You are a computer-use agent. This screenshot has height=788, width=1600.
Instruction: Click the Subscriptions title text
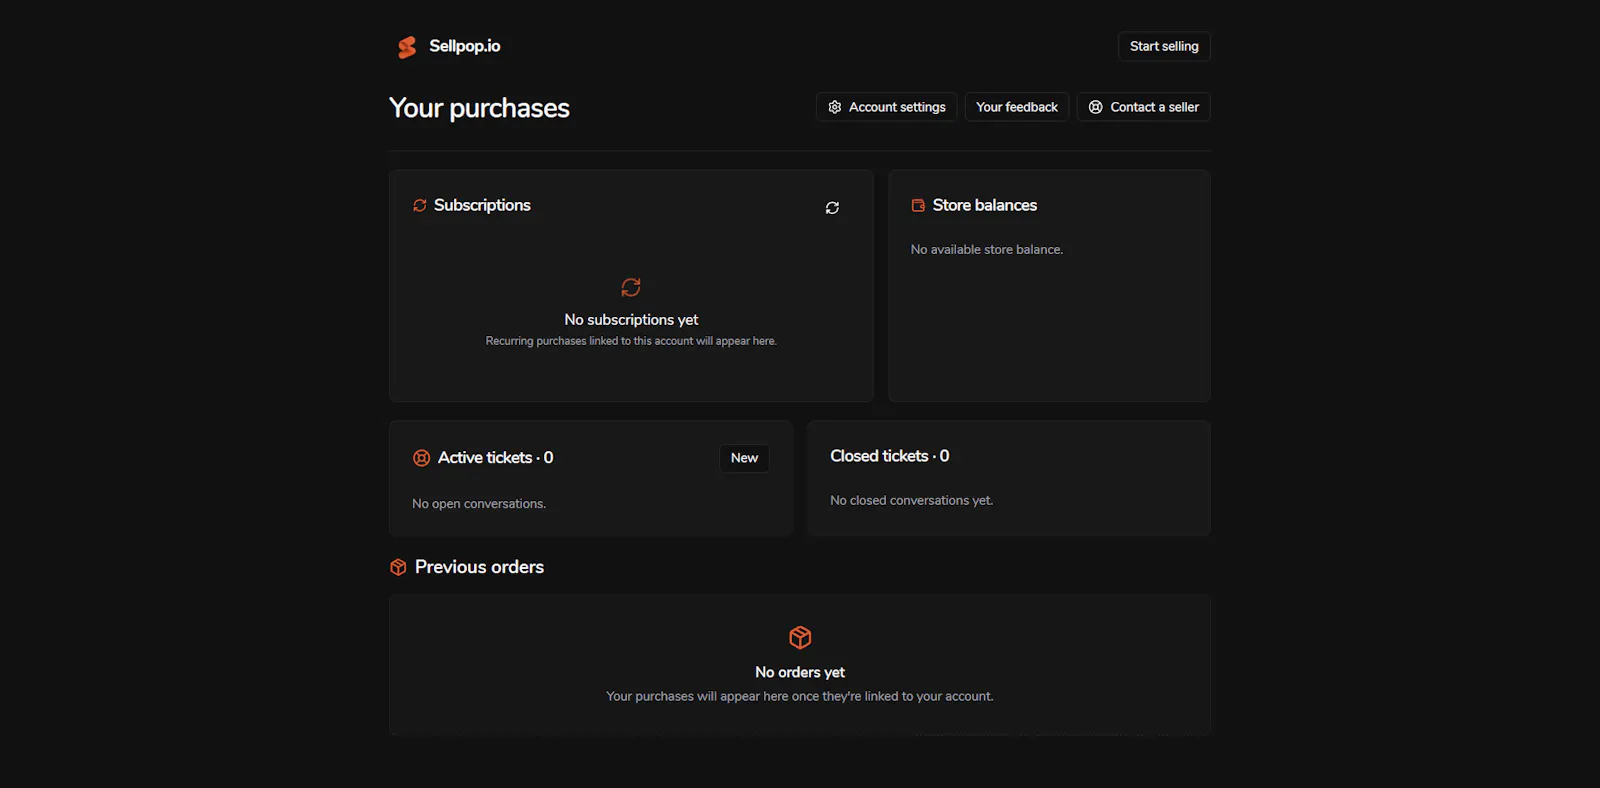tap(482, 205)
